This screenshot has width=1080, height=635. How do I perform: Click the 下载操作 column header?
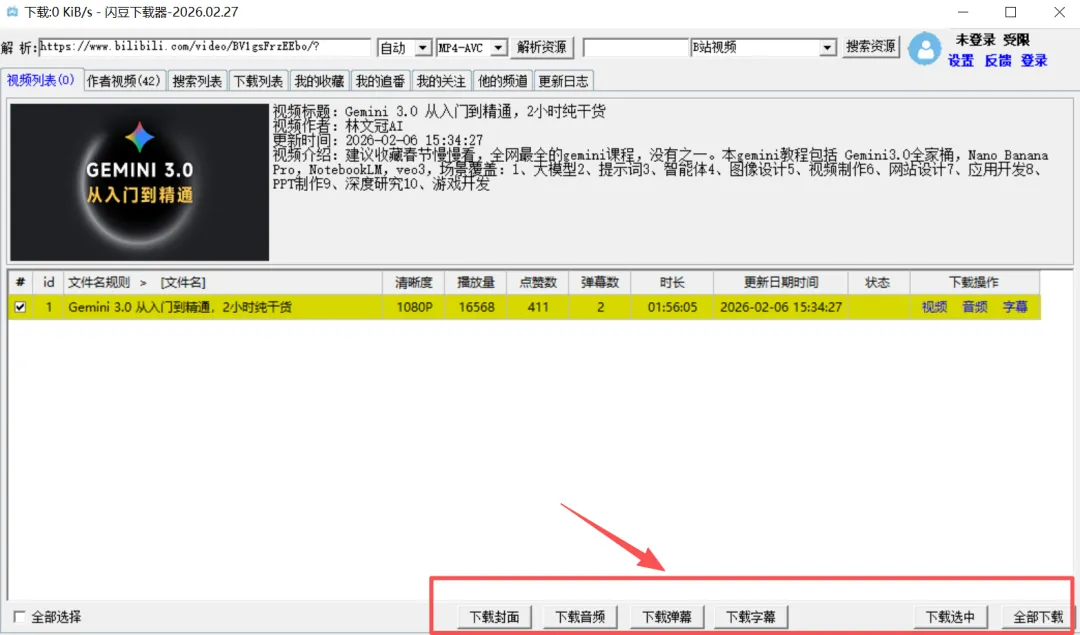coord(974,282)
